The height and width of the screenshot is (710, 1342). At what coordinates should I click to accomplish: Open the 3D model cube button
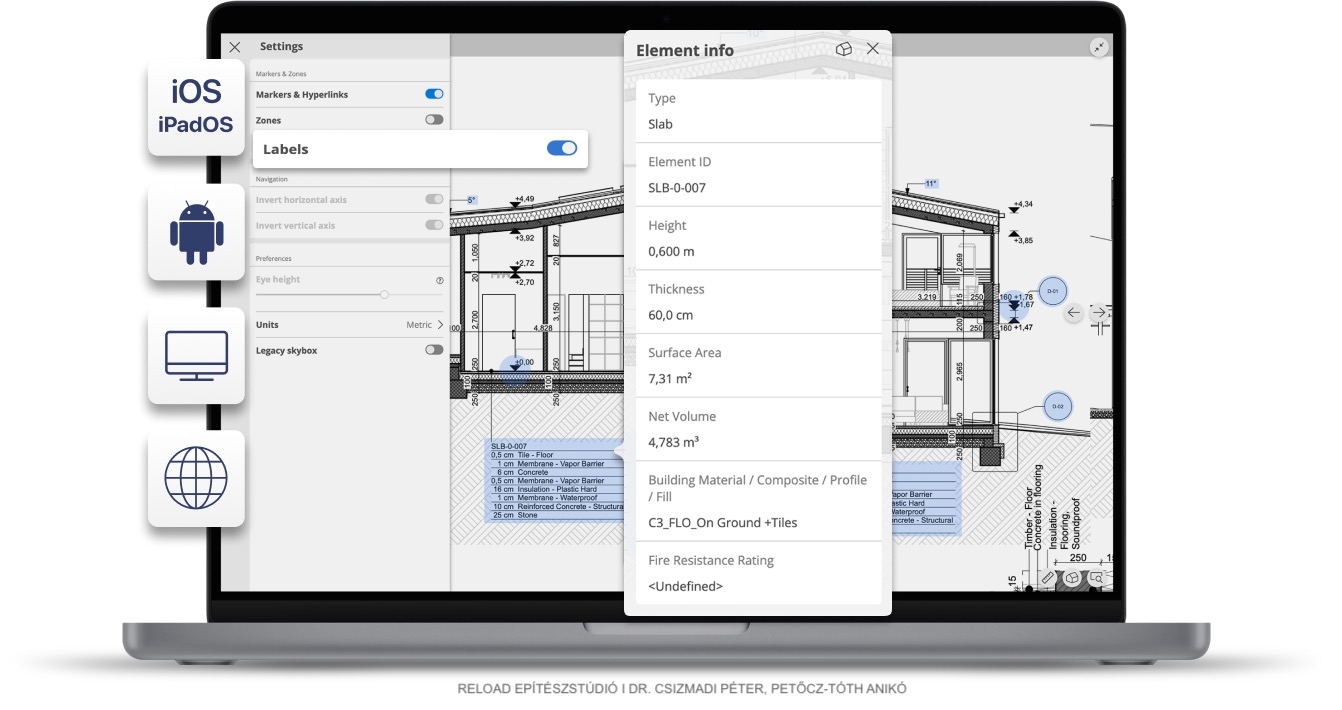tap(1072, 578)
